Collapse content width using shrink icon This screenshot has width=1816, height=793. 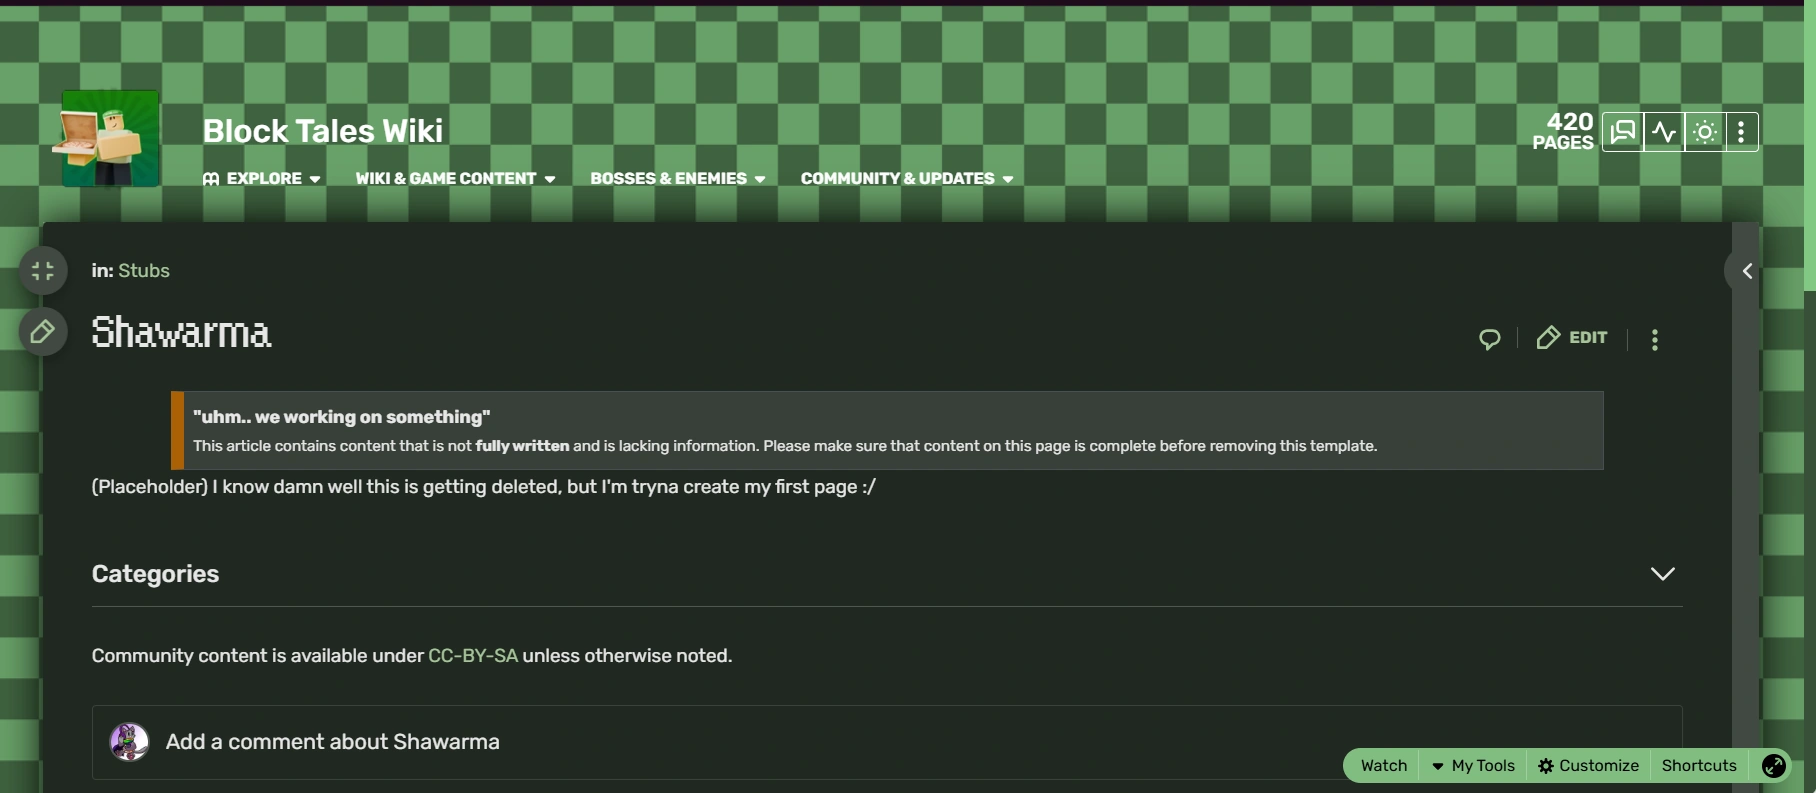pyautogui.click(x=43, y=271)
